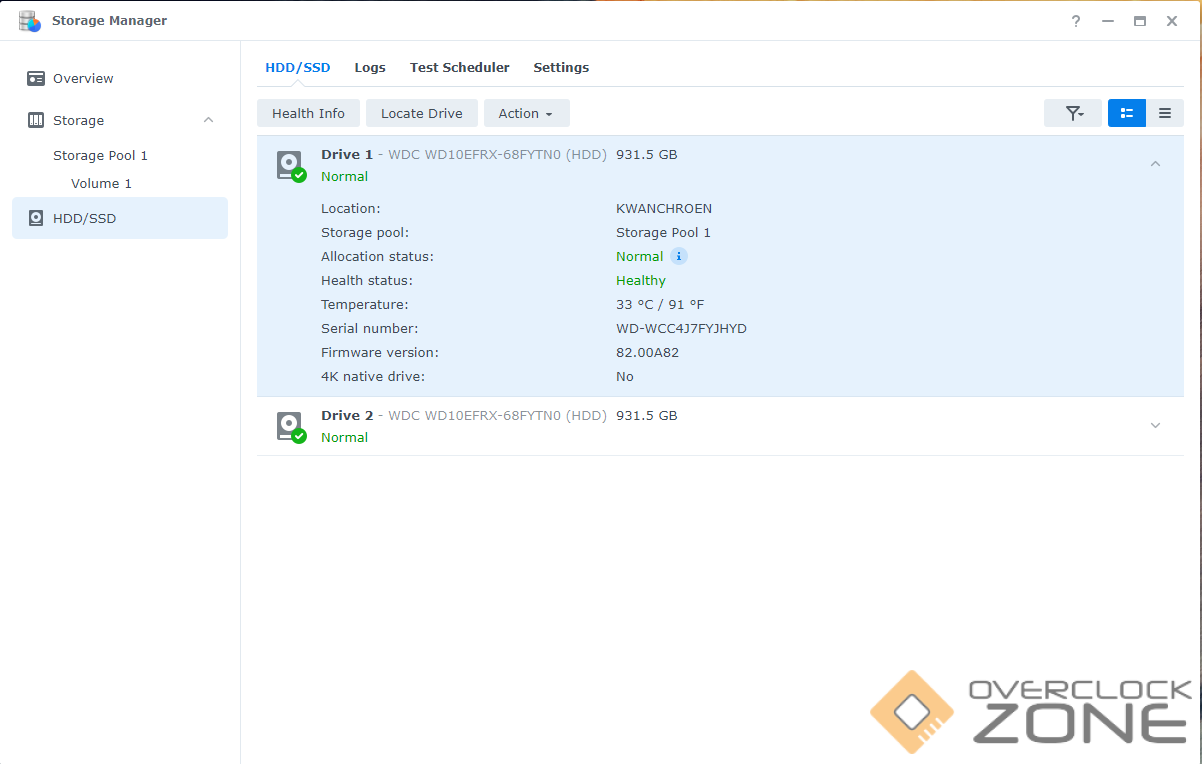
Task: Open the Test Scheduler tab
Action: tap(459, 68)
